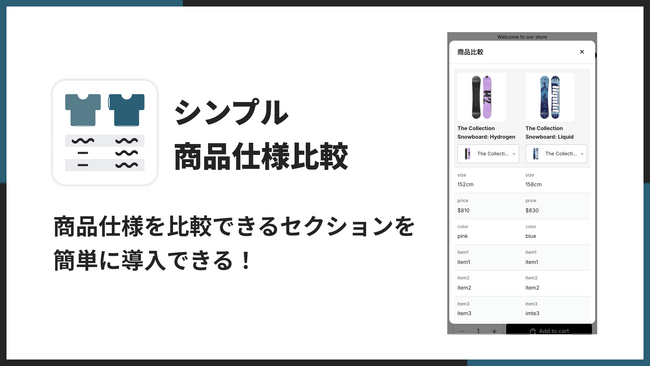Click the 'Welcome to our store' banner

[x=522, y=37]
